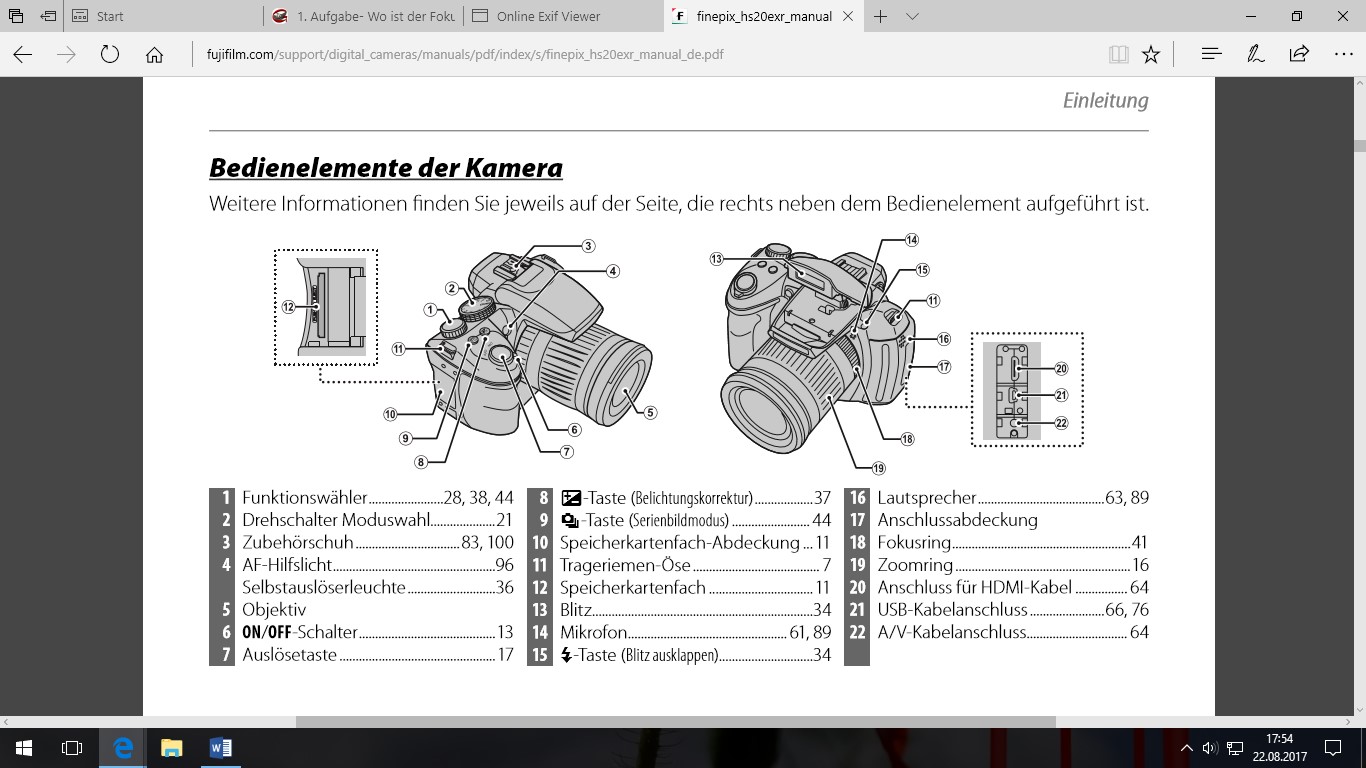Screen dimensions: 1366x768
Task: Switch to the 1. Aufgabe tab
Action: [x=364, y=16]
